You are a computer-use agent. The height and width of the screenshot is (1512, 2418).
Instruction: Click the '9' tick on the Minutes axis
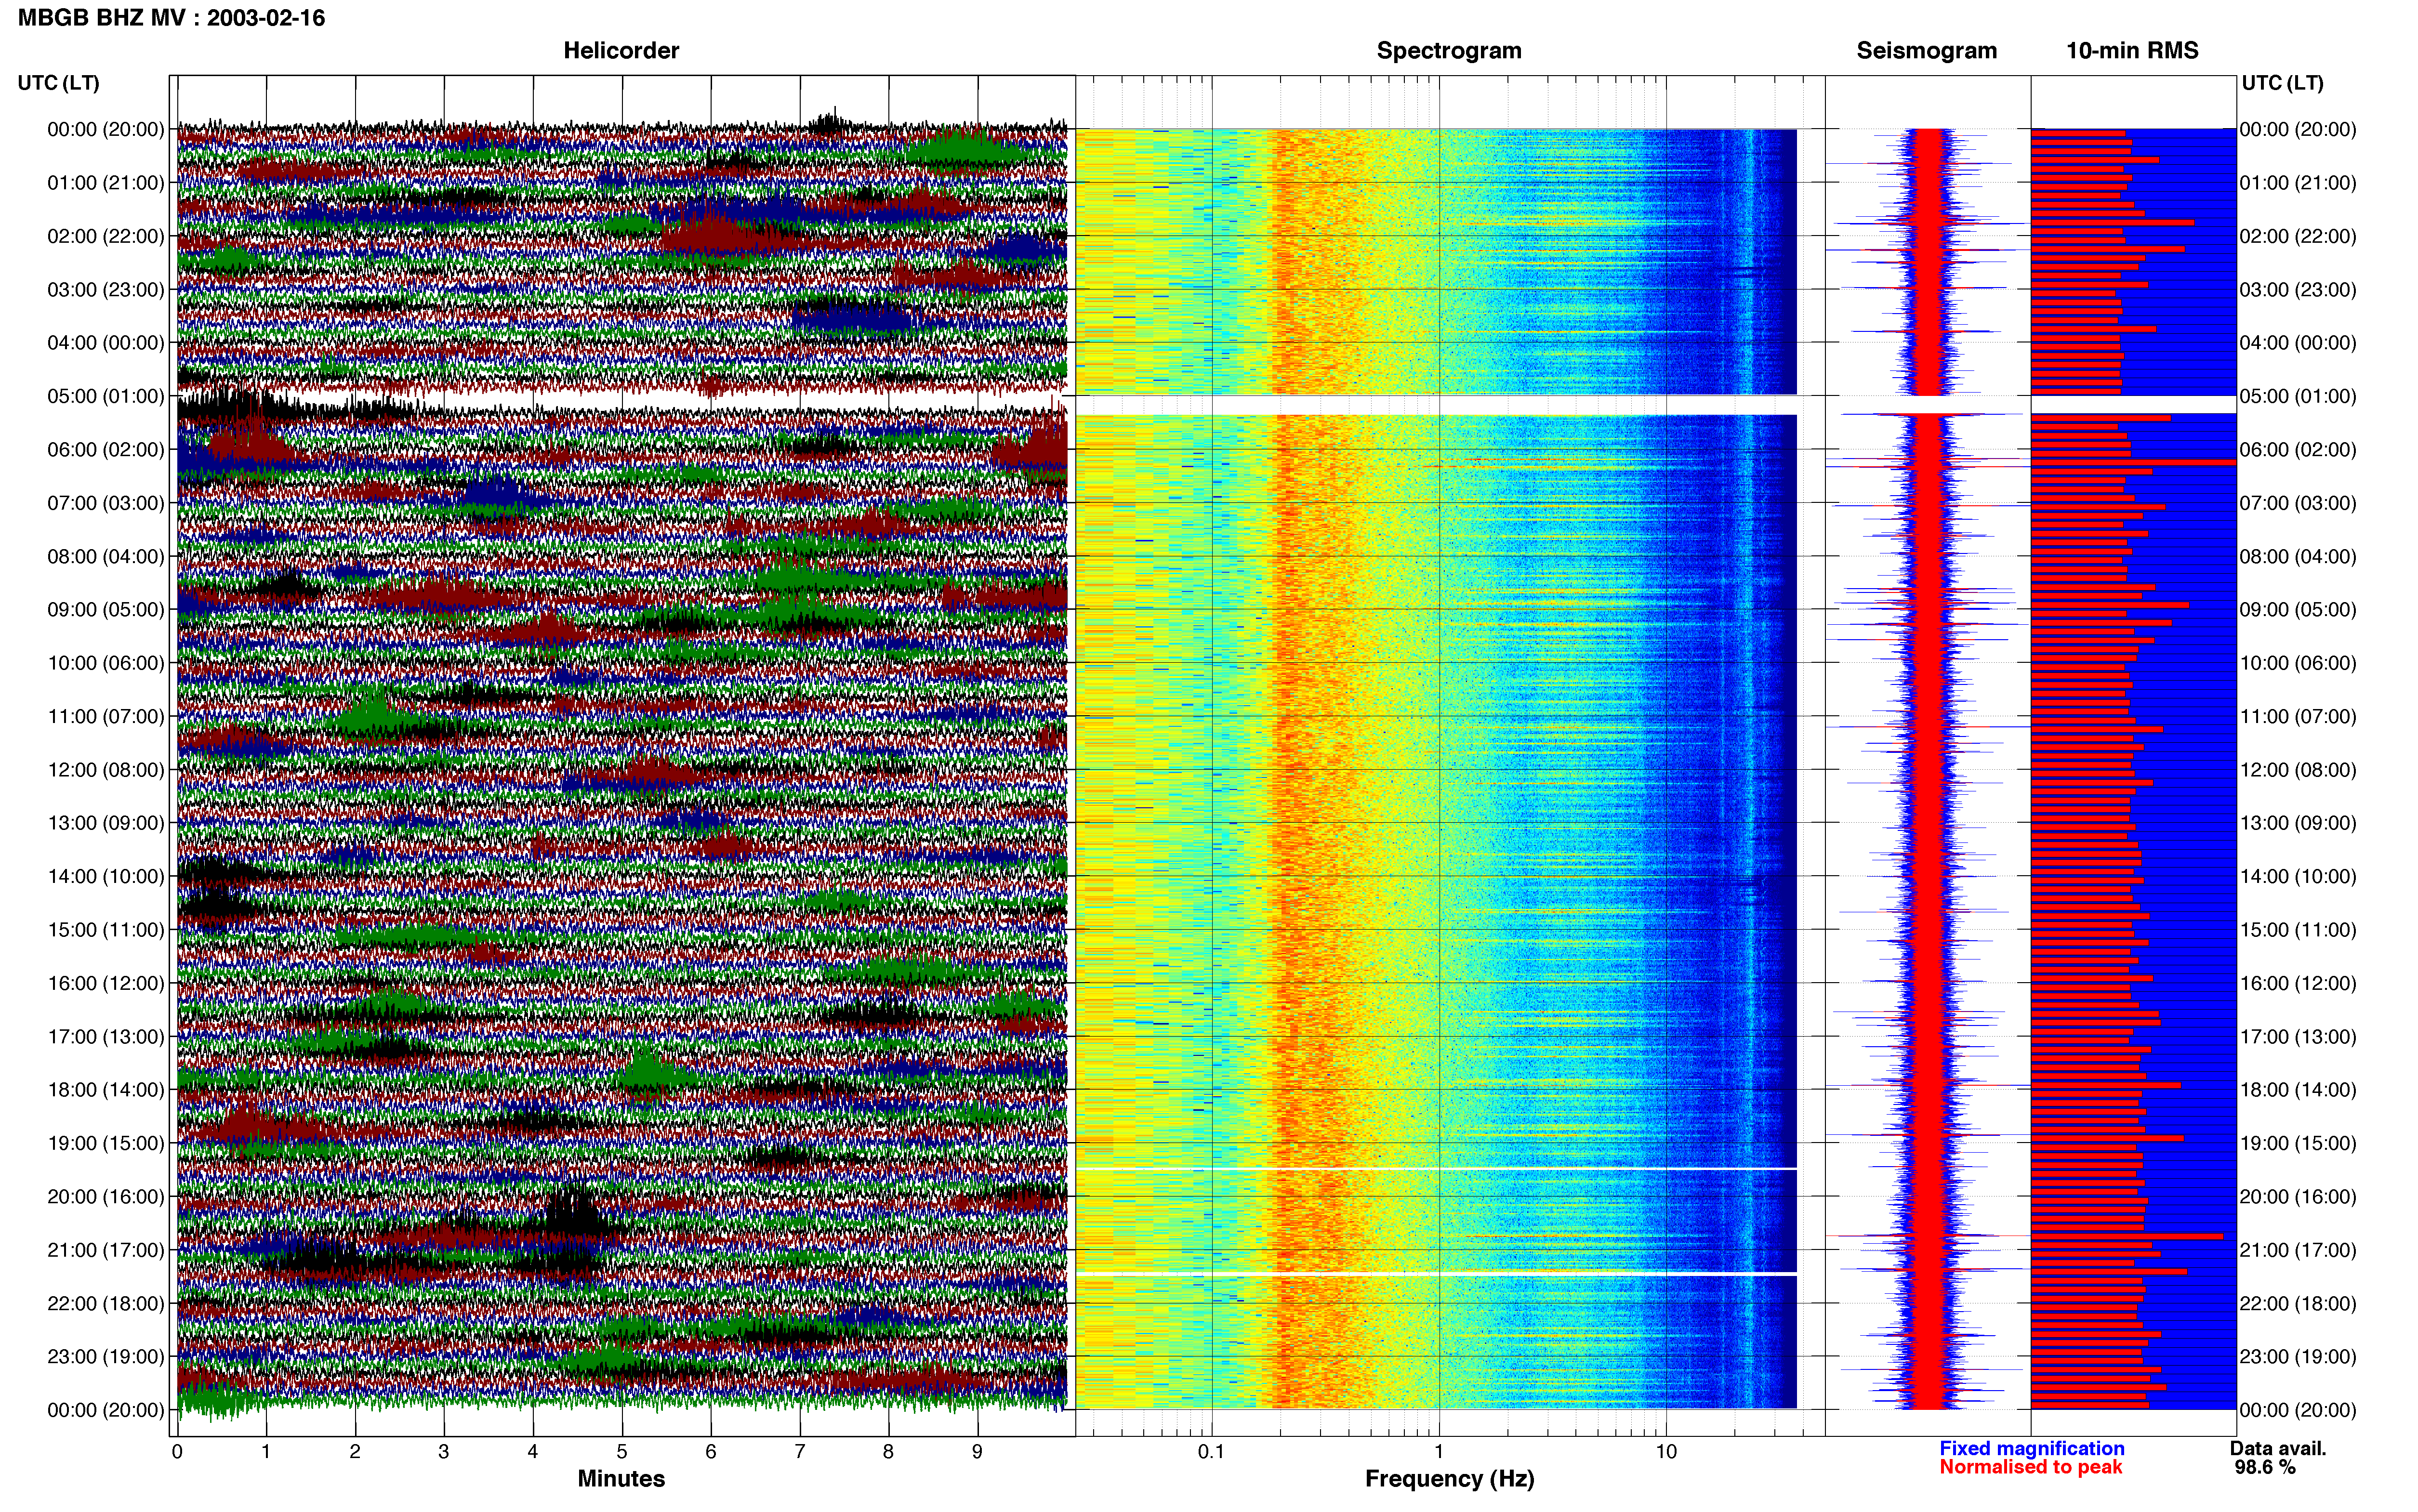click(977, 1452)
